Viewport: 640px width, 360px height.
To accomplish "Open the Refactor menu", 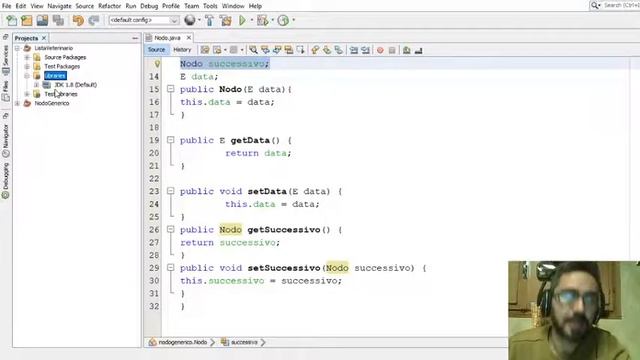I will tap(109, 6).
